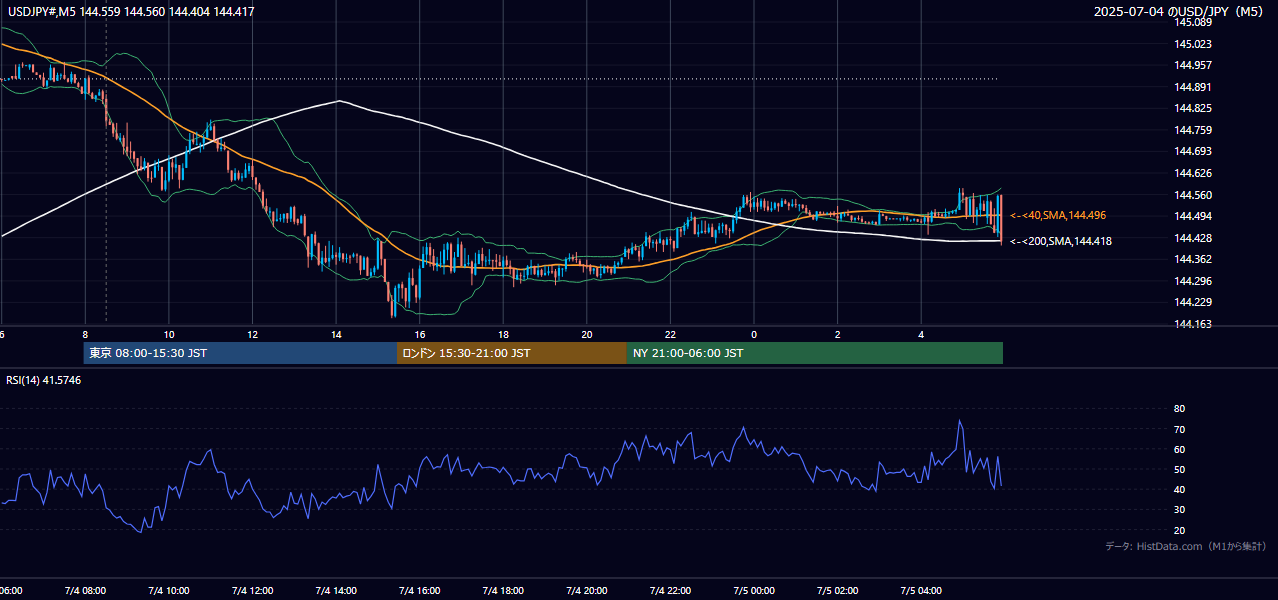Click the <--<40,SMA,144.496 orange label
Viewport: 1278px width, 600px height.
pyautogui.click(x=1058, y=216)
